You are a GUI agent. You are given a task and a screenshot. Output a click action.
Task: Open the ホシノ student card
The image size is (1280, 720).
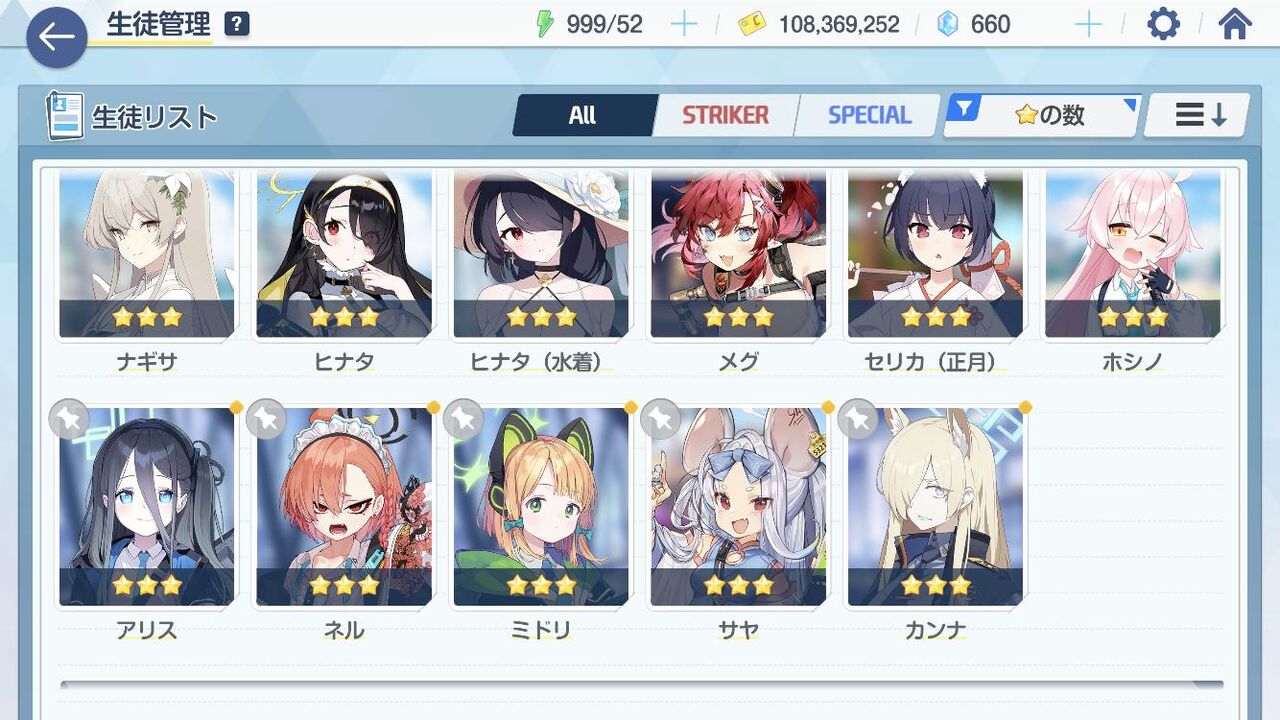pos(1133,270)
